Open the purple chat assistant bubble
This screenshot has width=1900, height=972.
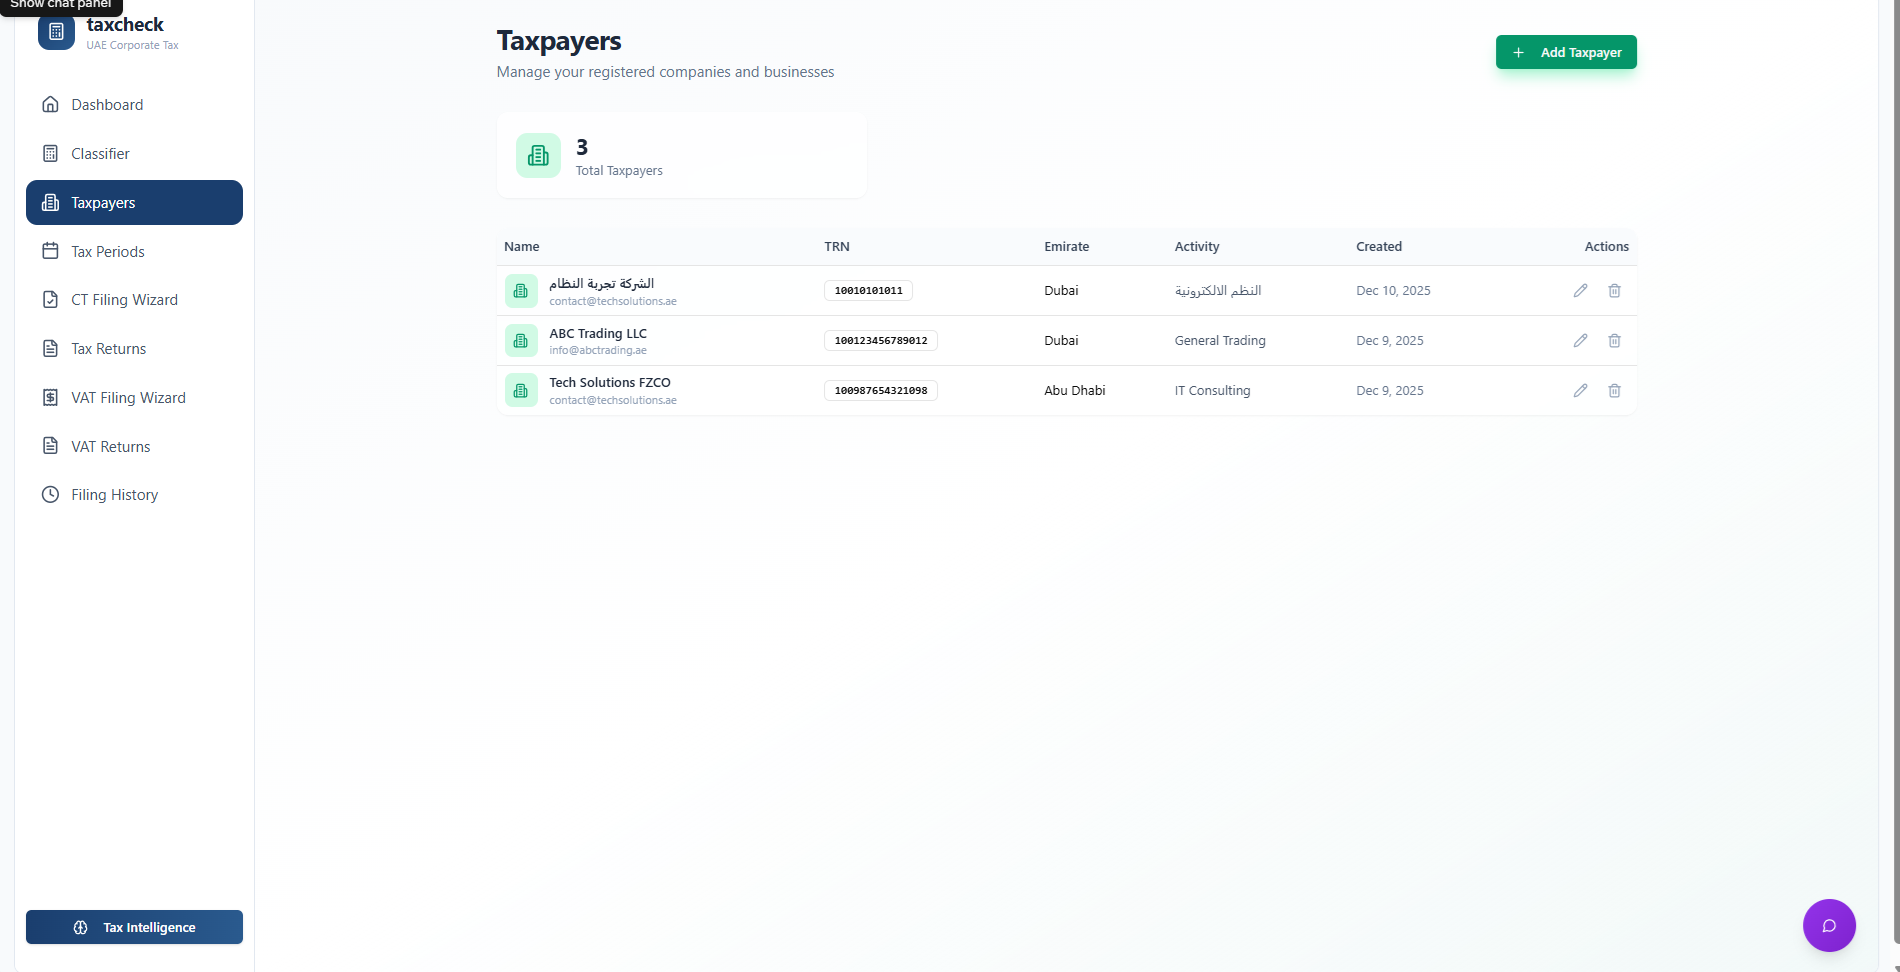pos(1829,925)
